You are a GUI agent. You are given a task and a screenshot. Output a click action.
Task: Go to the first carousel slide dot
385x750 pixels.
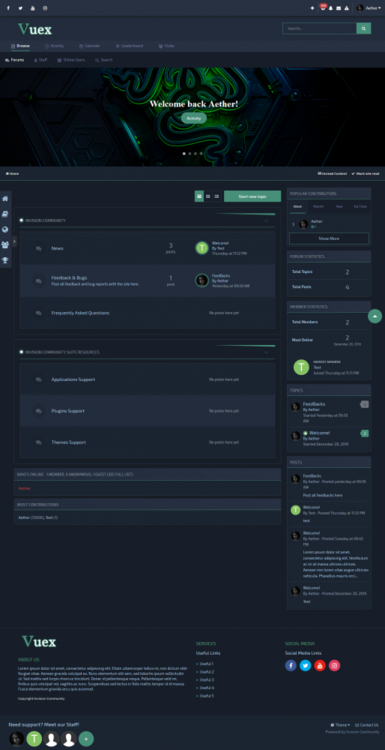(x=184, y=154)
